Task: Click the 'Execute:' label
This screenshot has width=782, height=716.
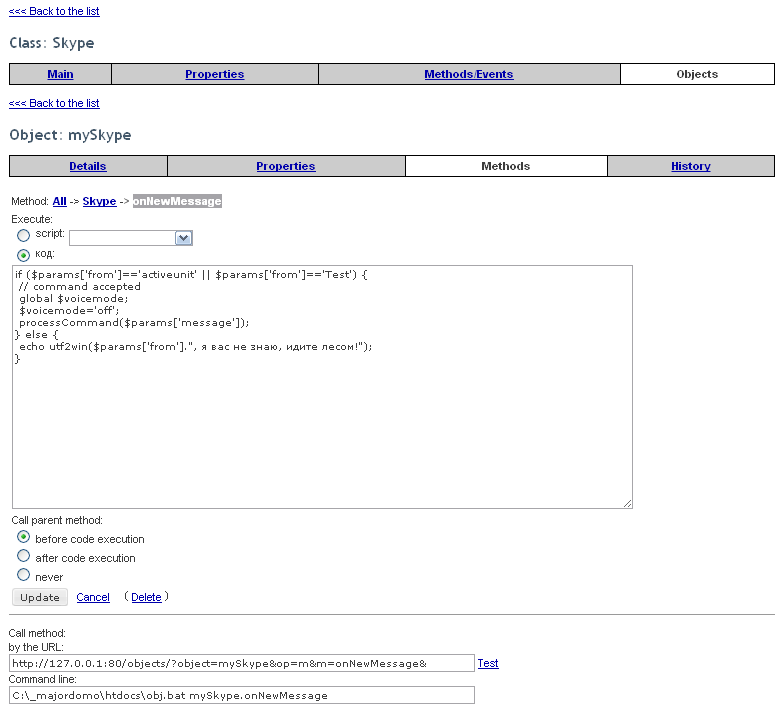Action: (x=32, y=219)
